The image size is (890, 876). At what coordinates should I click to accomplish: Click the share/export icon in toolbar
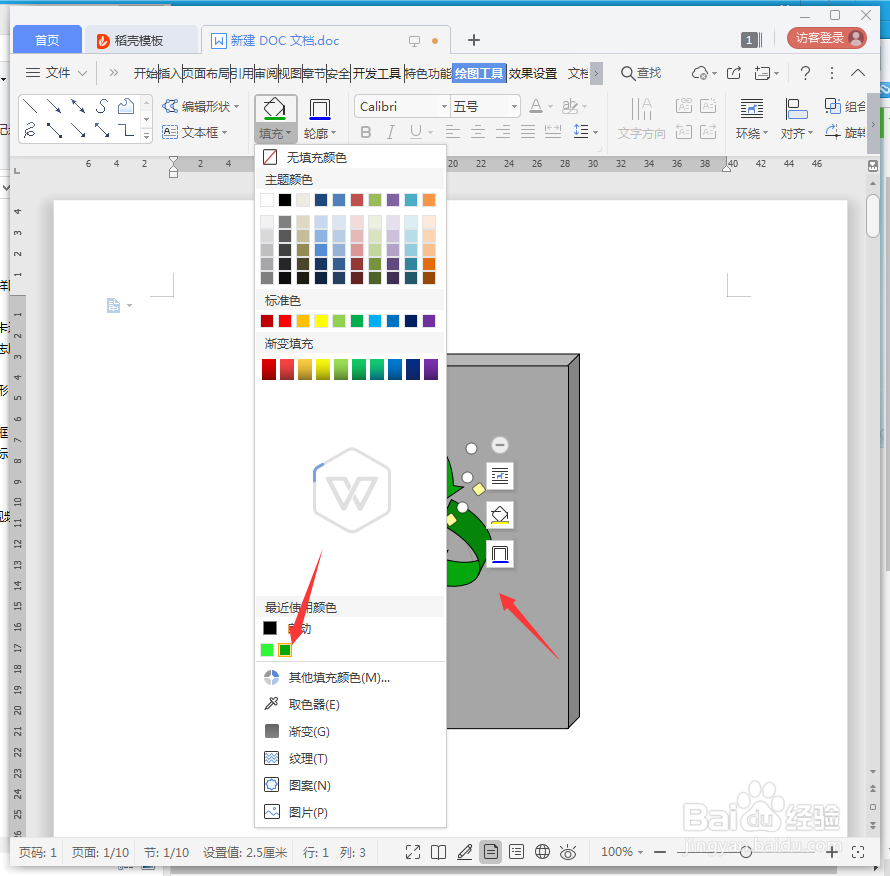pos(734,73)
